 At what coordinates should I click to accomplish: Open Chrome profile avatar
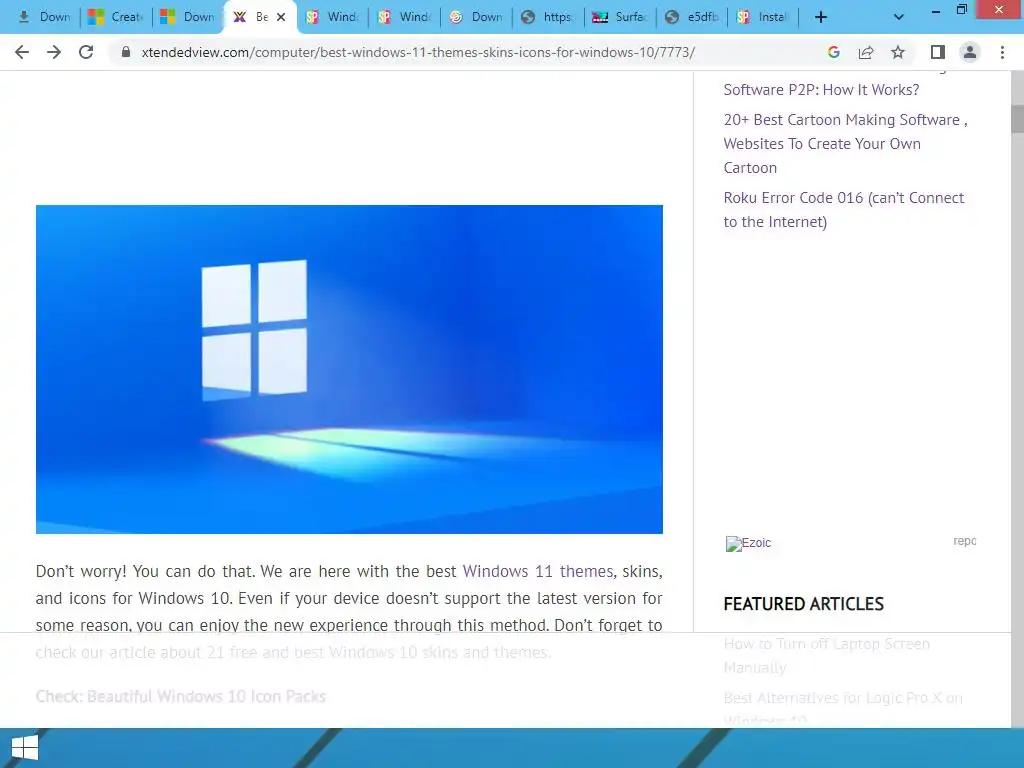click(x=970, y=52)
